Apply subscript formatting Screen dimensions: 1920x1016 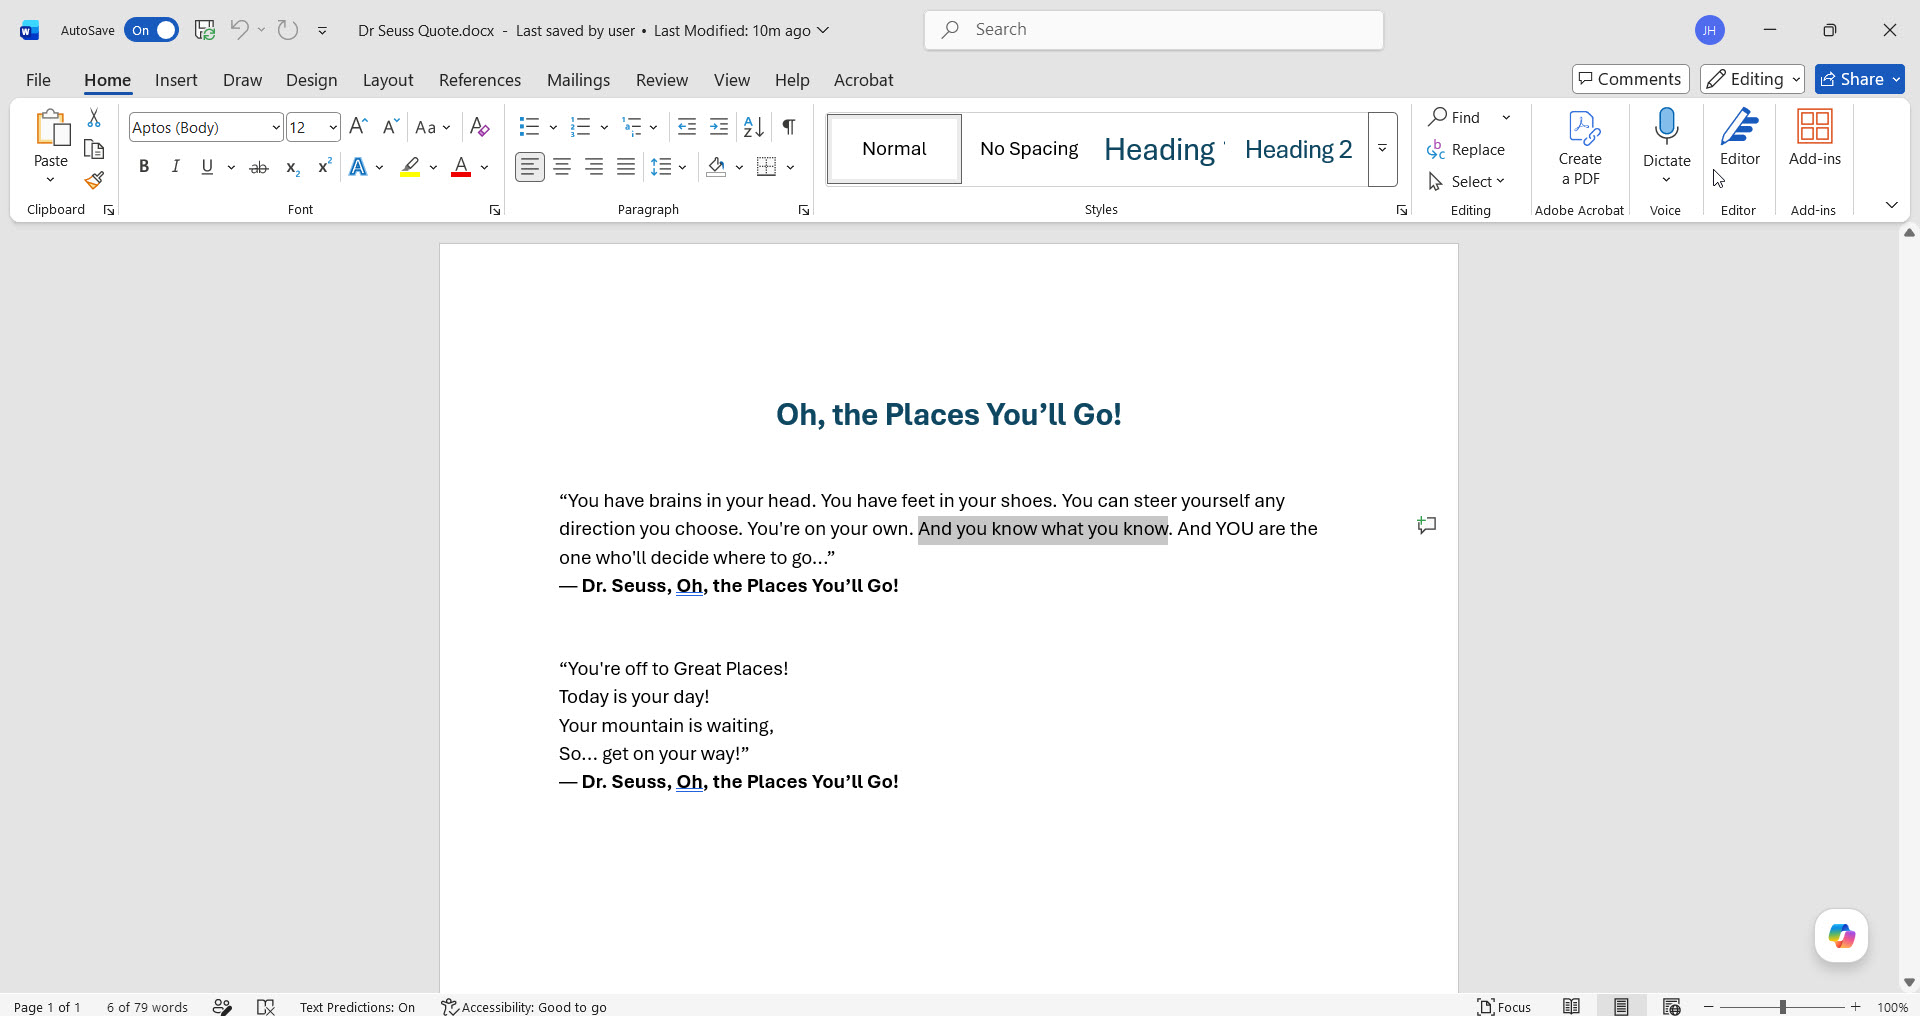292,167
